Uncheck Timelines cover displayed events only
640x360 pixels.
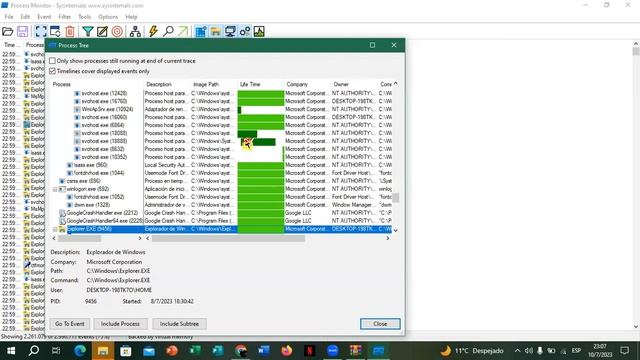click(x=52, y=71)
